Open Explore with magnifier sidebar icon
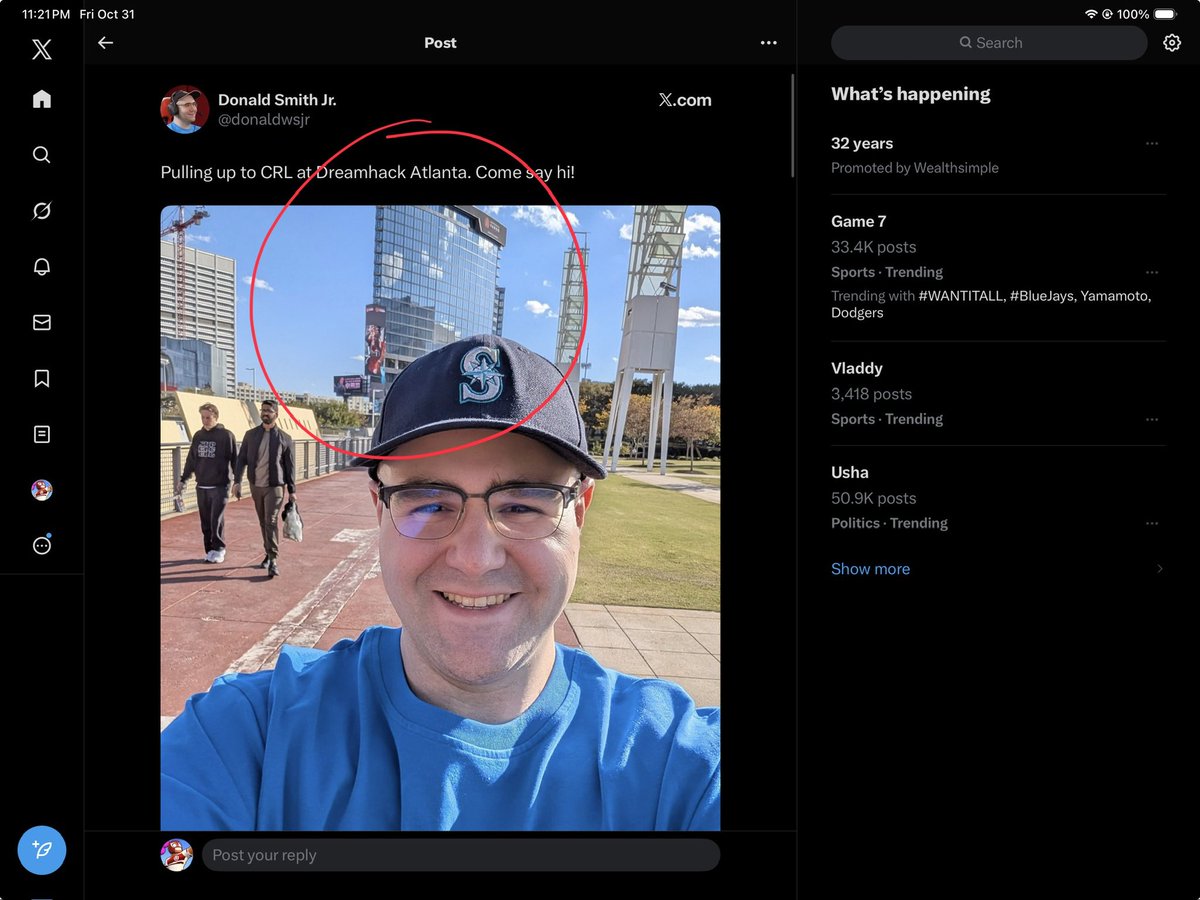Image resolution: width=1200 pixels, height=900 pixels. coord(41,155)
